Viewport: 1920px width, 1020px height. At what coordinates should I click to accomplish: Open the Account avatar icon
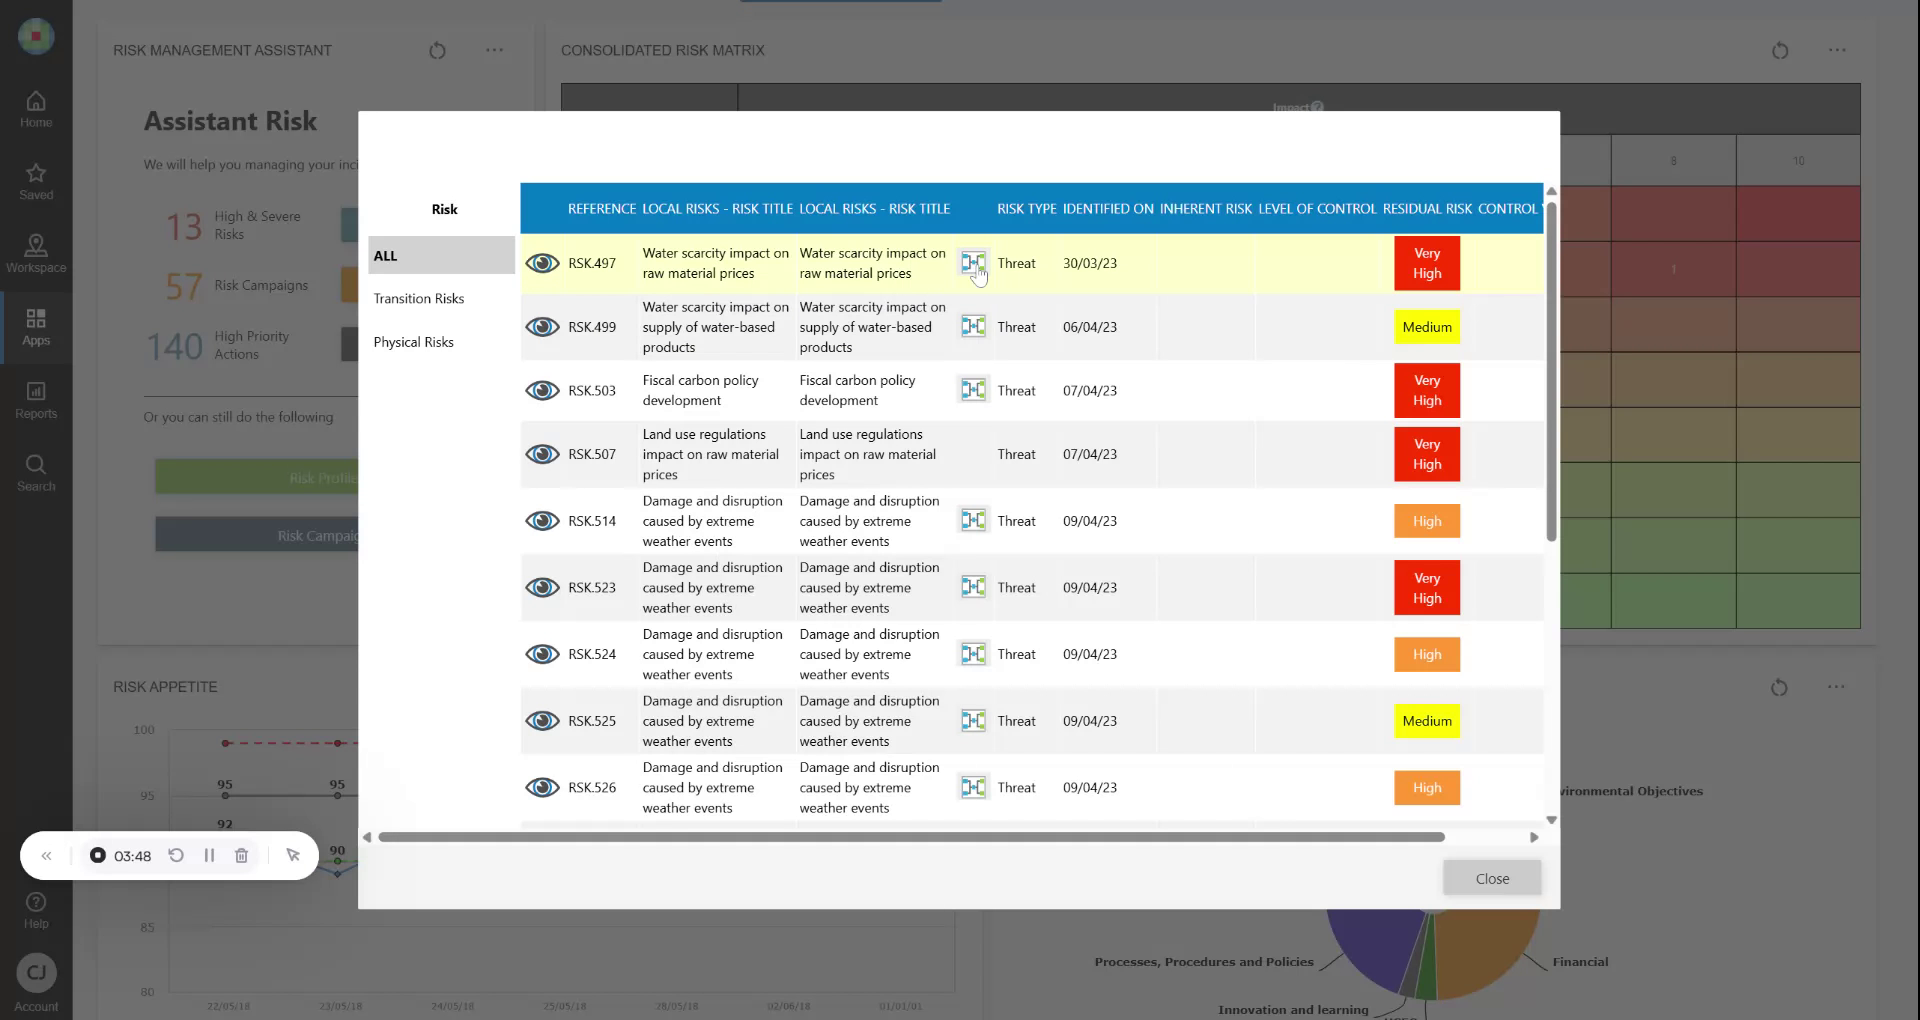(x=36, y=971)
